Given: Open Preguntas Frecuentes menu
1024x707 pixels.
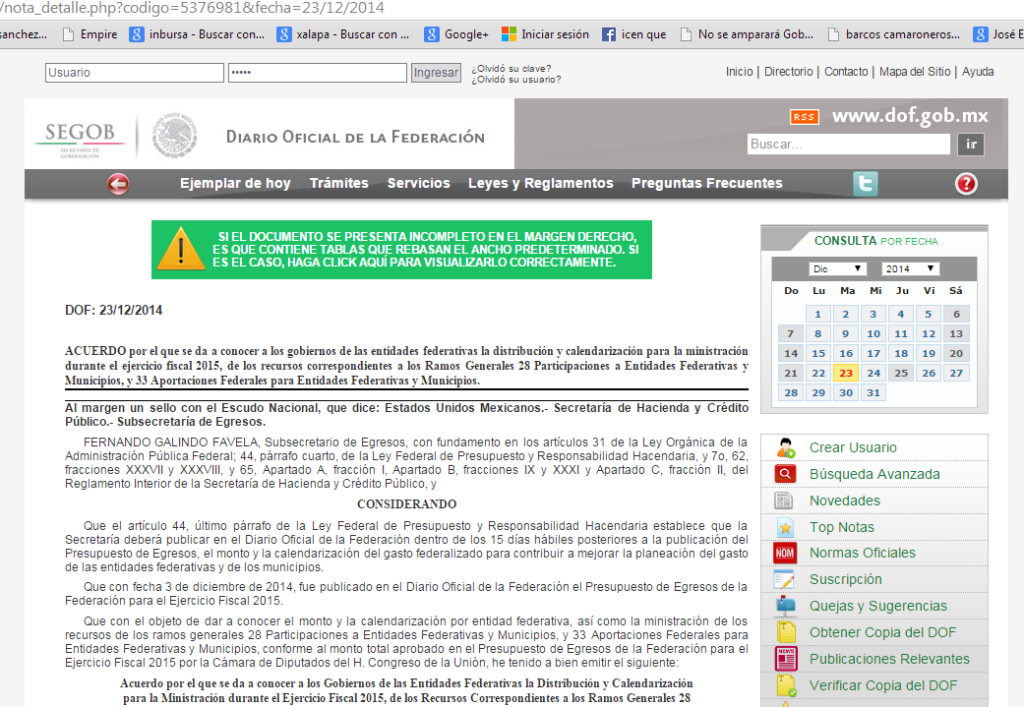Looking at the screenshot, I should [x=707, y=183].
